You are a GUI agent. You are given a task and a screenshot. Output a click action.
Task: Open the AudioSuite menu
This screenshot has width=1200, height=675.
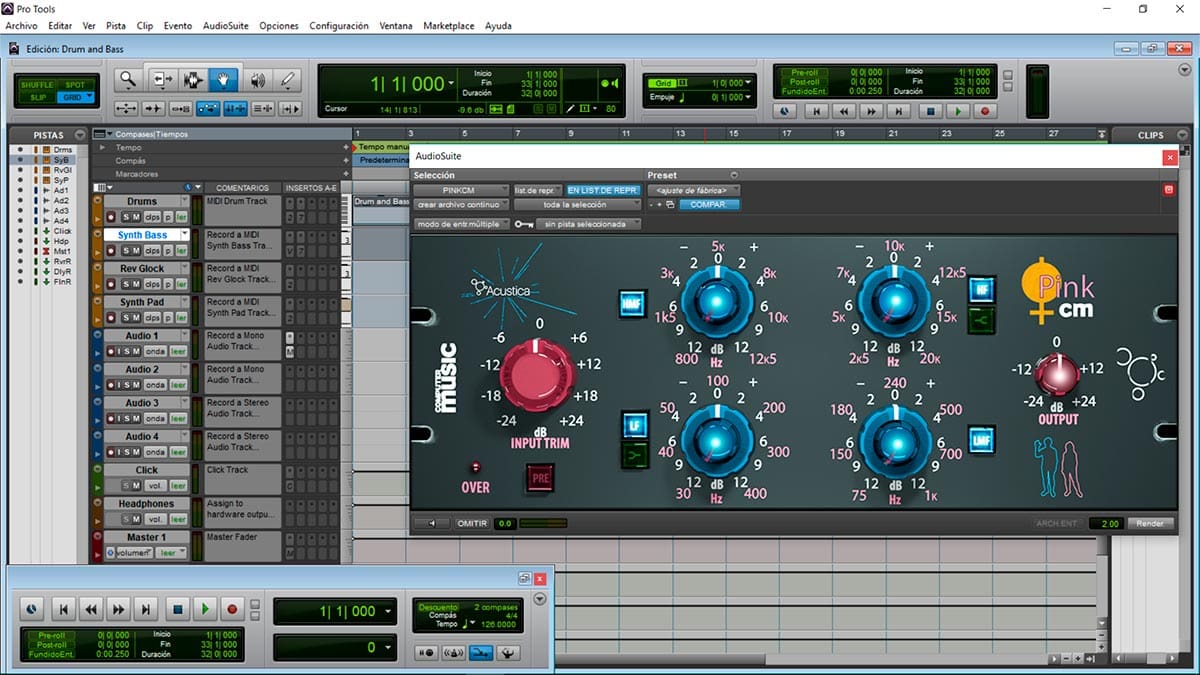click(226, 26)
